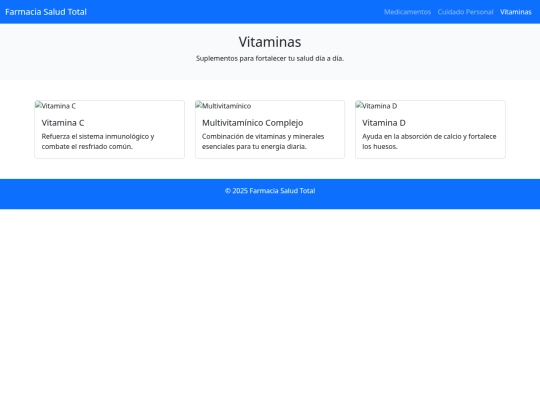Select the Vitaminas nav item
Image resolution: width=540 pixels, height=405 pixels.
click(x=516, y=12)
